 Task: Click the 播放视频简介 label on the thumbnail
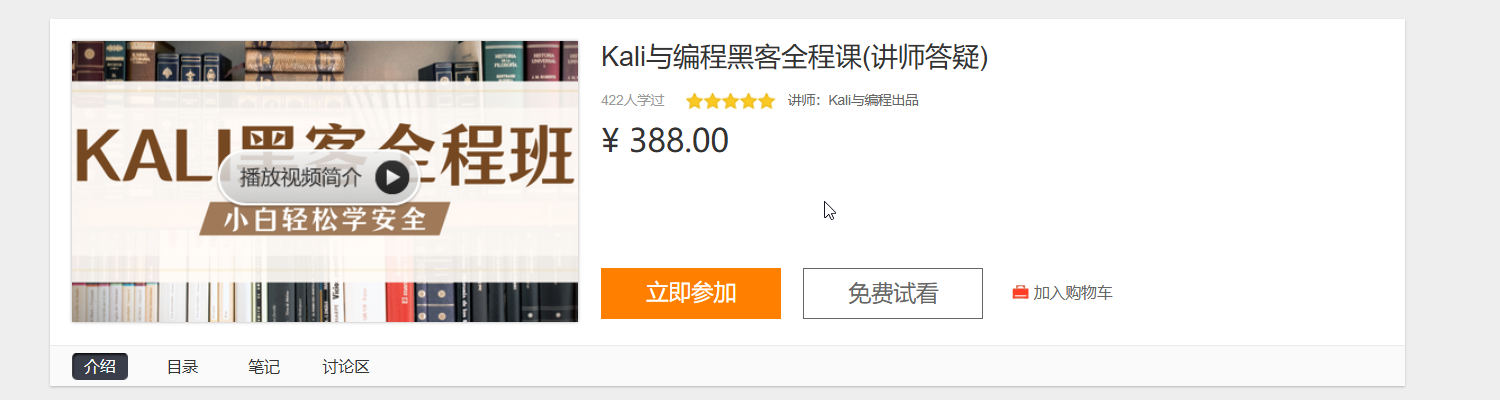pos(300,178)
